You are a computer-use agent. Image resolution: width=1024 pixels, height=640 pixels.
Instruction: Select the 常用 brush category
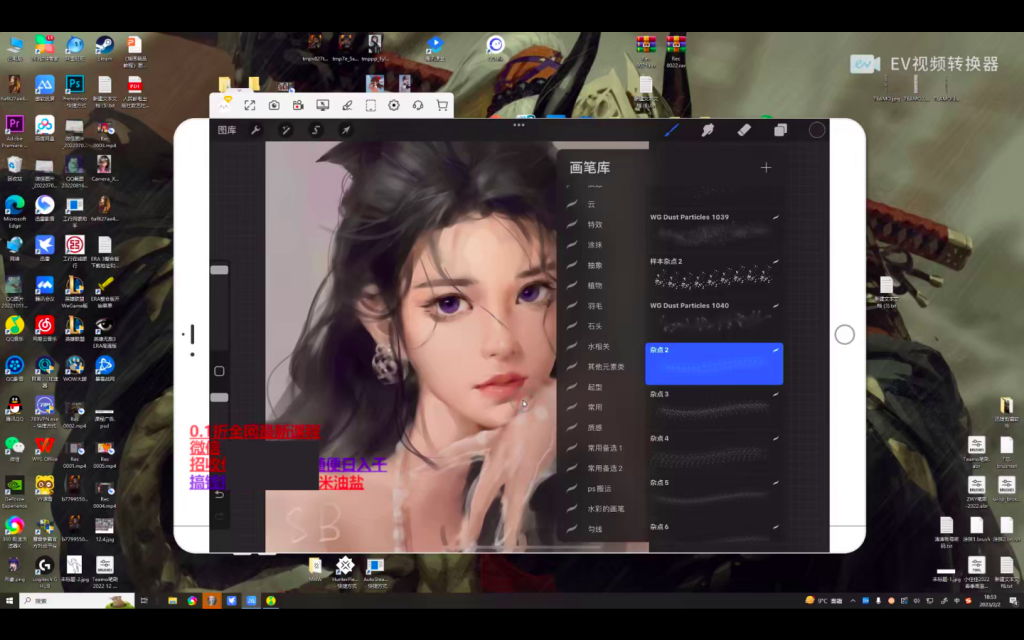595,407
